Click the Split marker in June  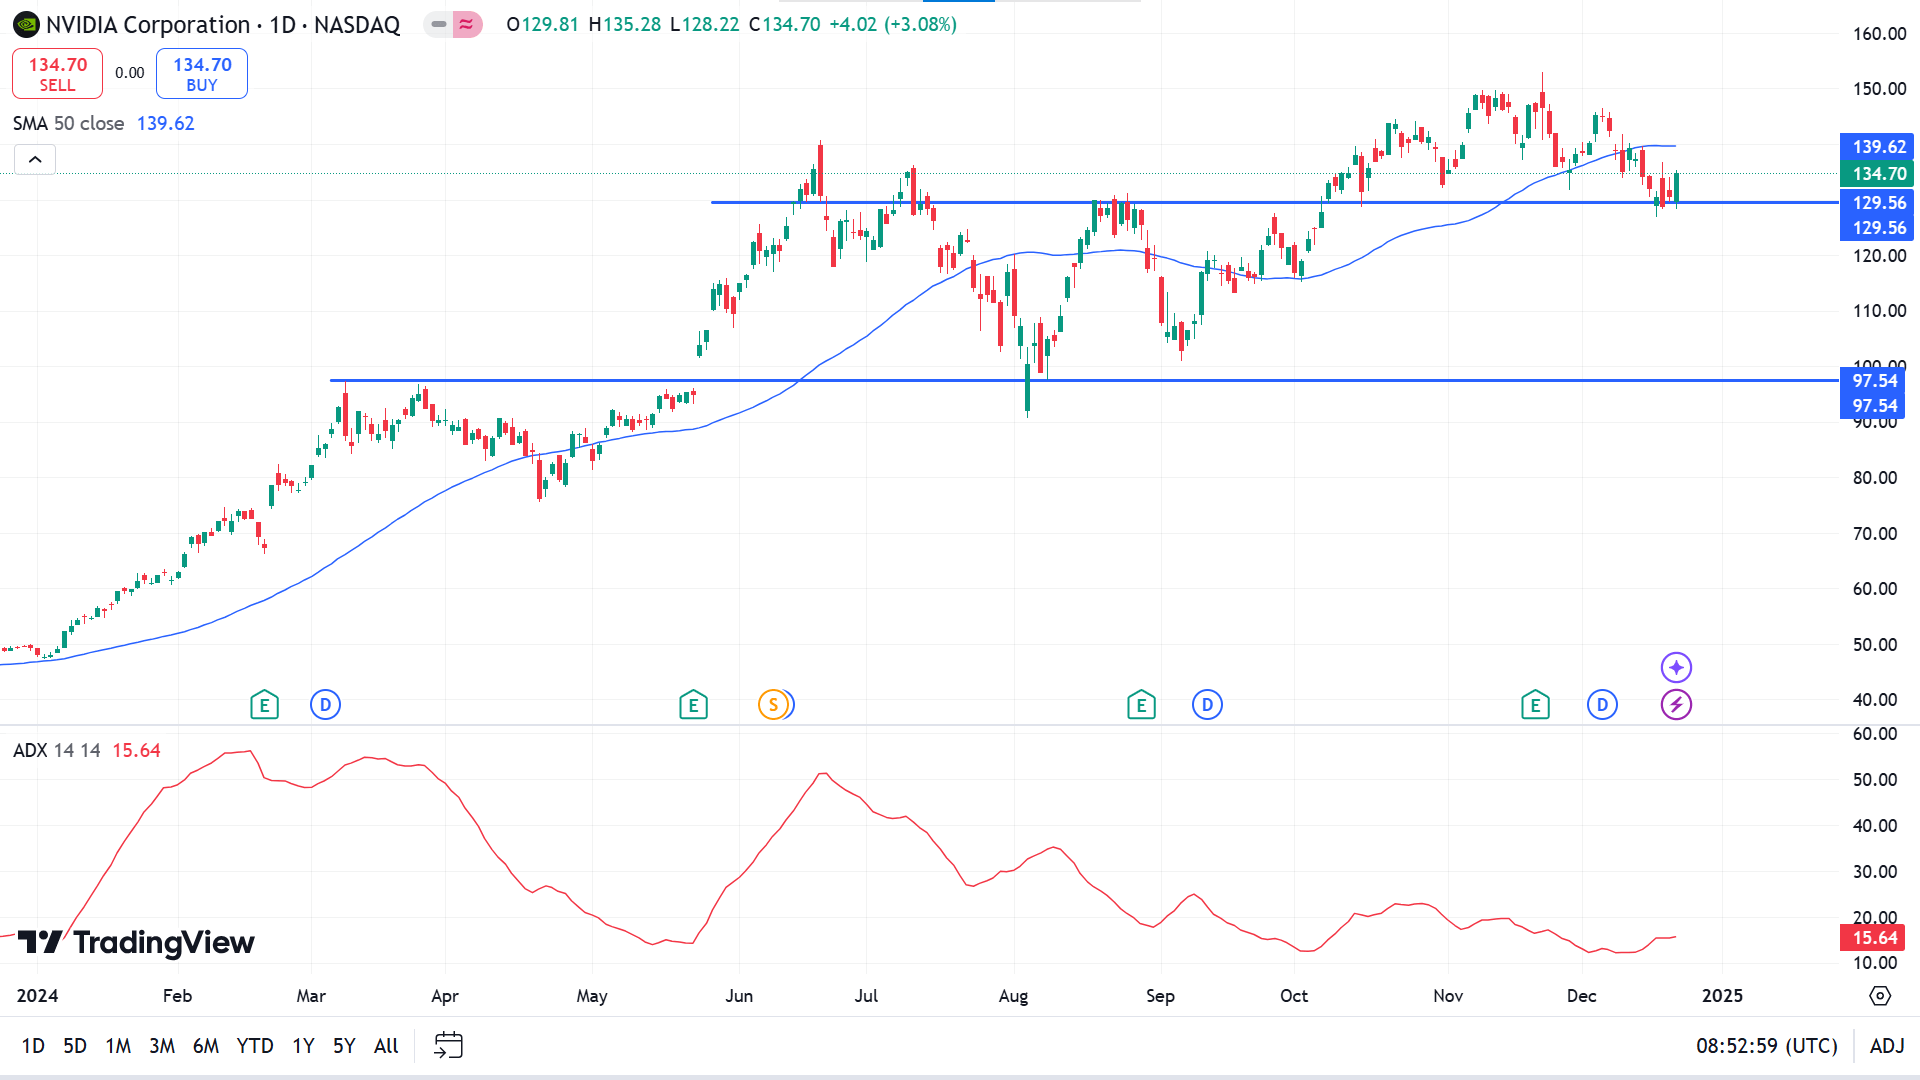click(x=773, y=705)
